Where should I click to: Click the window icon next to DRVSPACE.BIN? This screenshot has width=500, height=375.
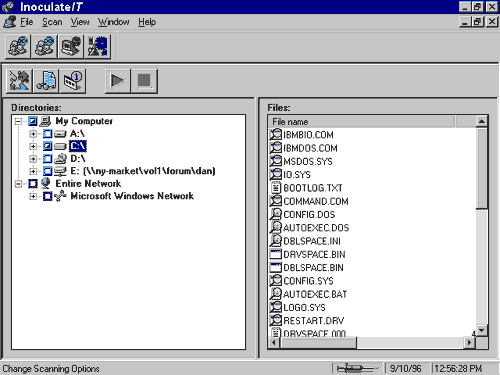(276, 254)
